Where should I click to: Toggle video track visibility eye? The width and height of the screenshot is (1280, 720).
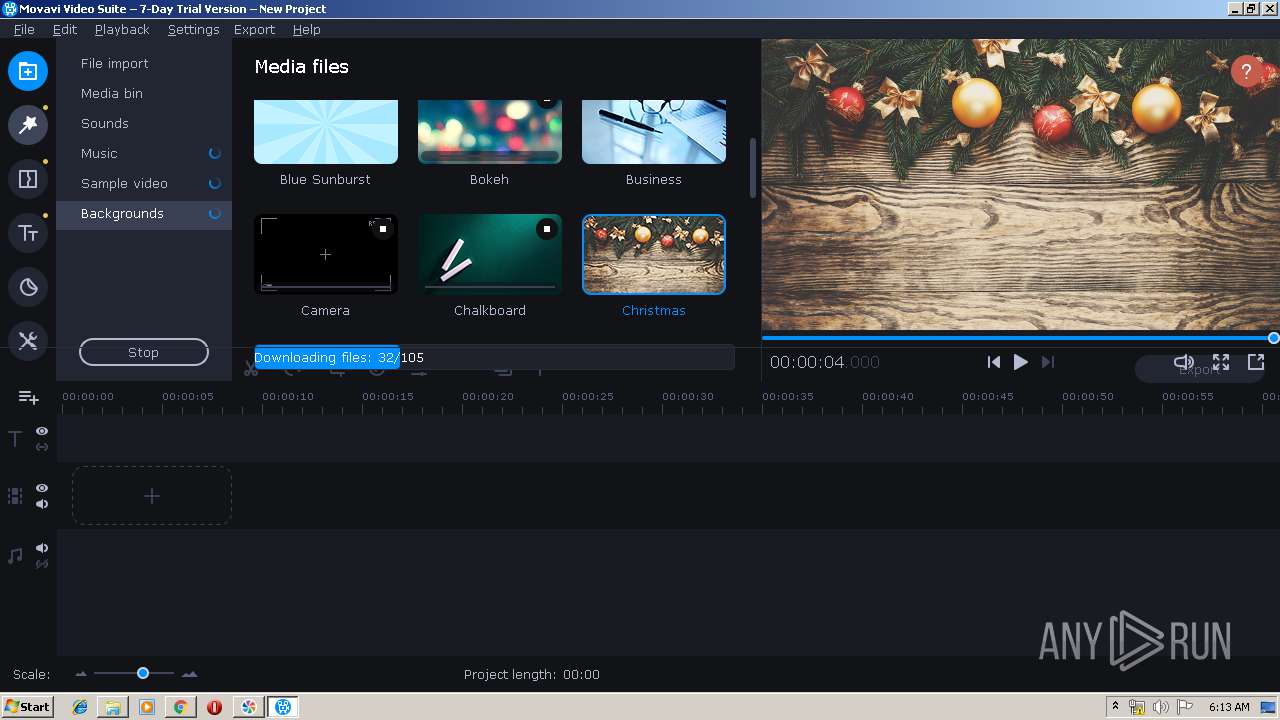[42, 488]
